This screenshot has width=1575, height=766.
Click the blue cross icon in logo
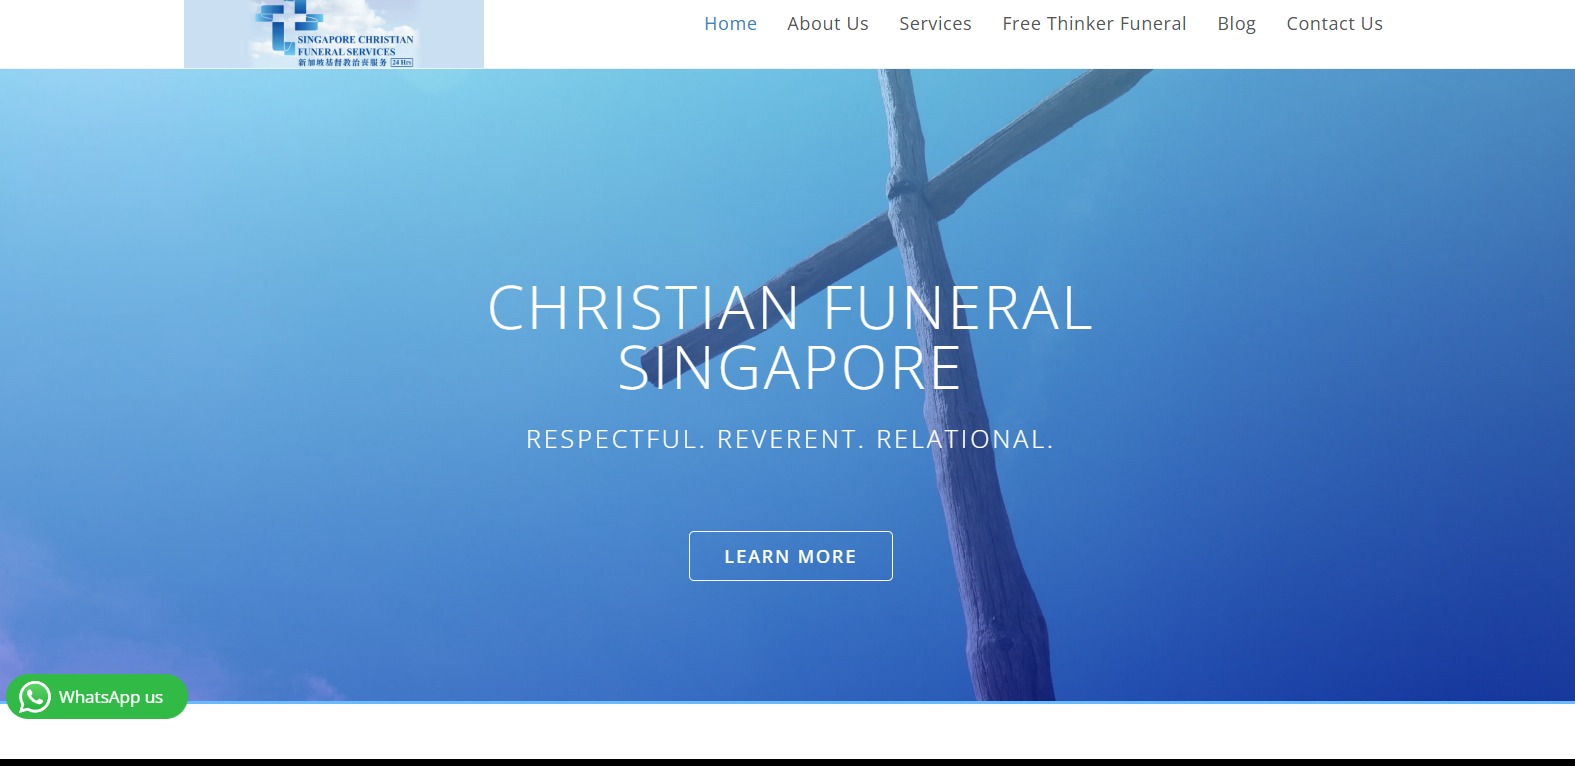pyautogui.click(x=288, y=22)
